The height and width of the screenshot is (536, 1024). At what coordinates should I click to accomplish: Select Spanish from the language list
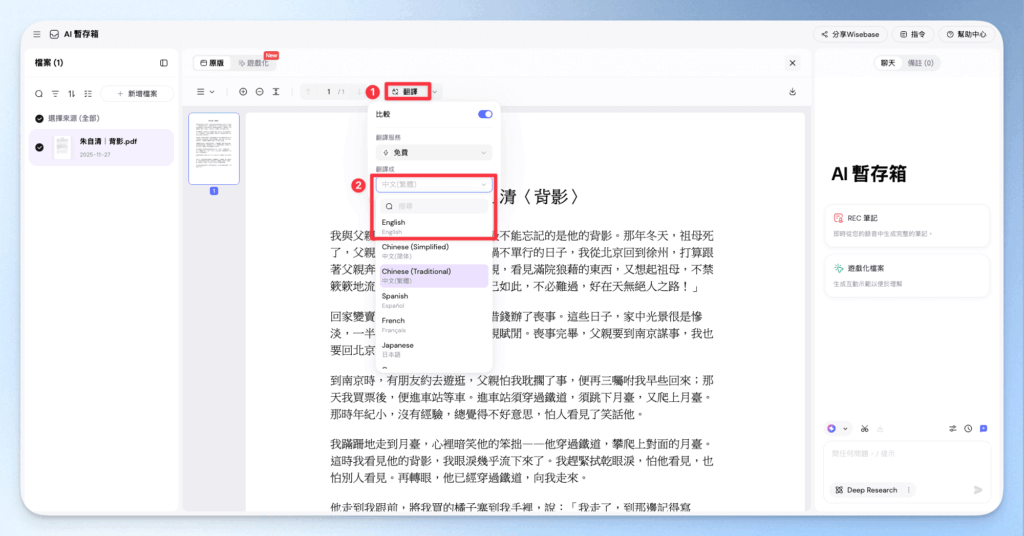(434, 300)
